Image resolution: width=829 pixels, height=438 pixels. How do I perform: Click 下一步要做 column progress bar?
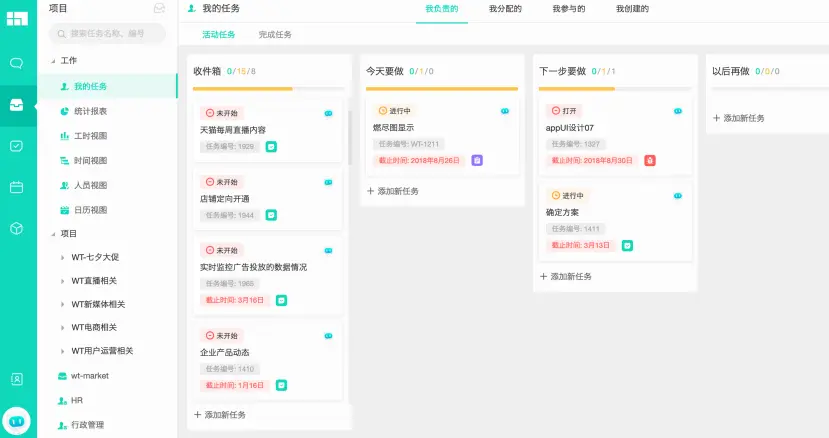click(614, 89)
